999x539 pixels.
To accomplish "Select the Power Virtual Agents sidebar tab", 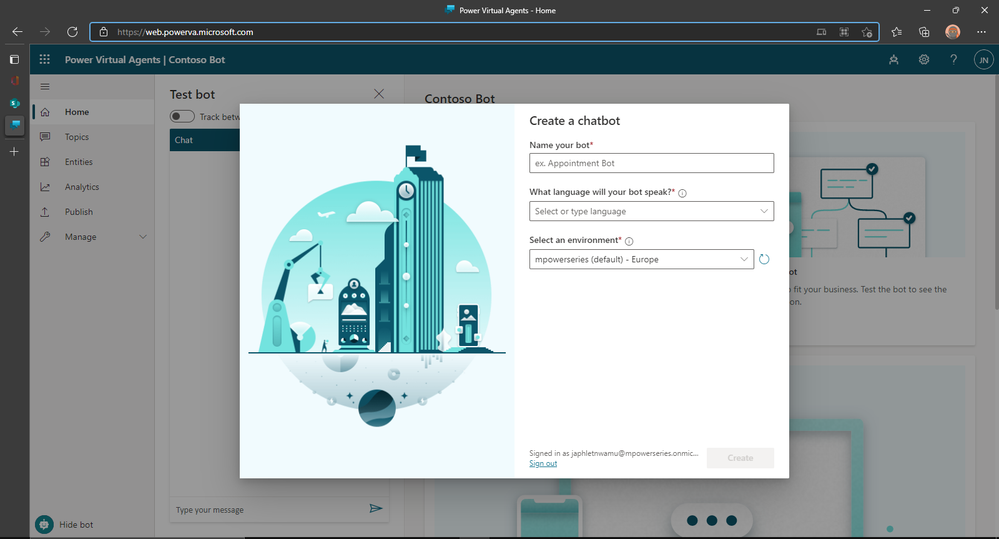I will [x=15, y=125].
